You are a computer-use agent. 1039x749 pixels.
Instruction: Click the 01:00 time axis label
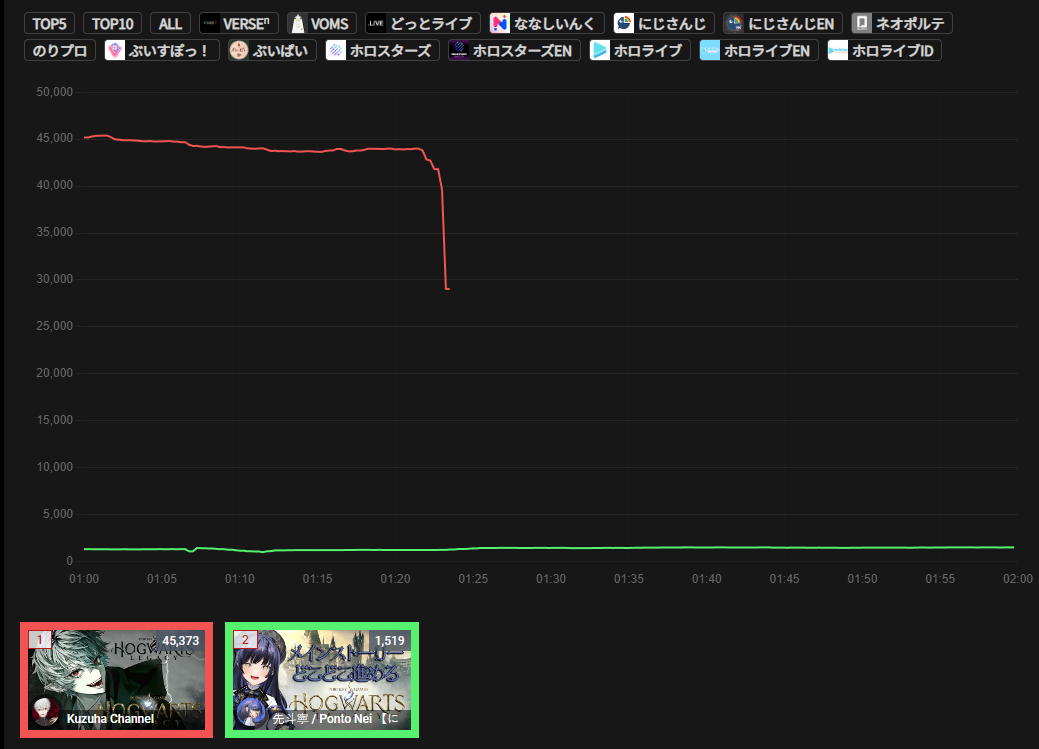point(84,579)
